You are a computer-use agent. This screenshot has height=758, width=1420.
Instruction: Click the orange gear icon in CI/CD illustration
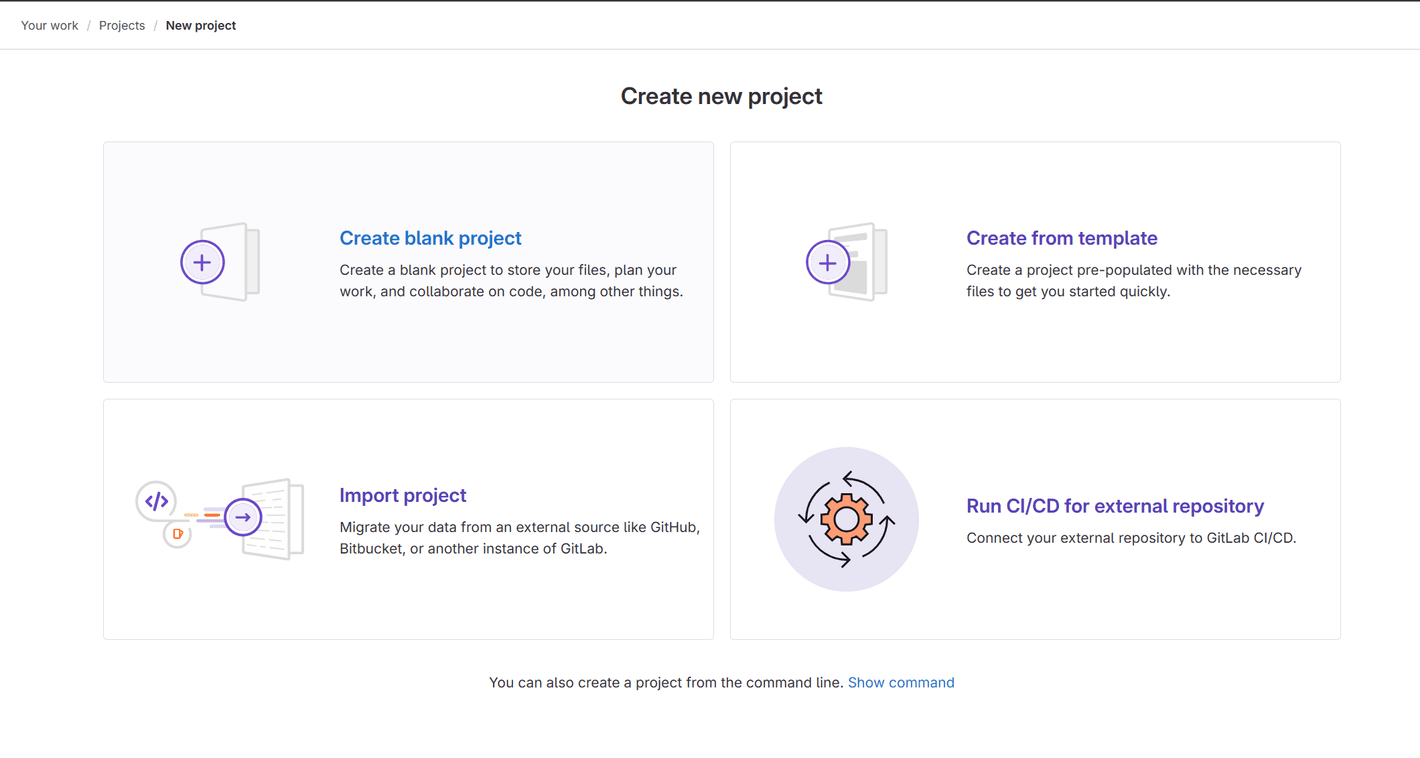click(x=847, y=519)
